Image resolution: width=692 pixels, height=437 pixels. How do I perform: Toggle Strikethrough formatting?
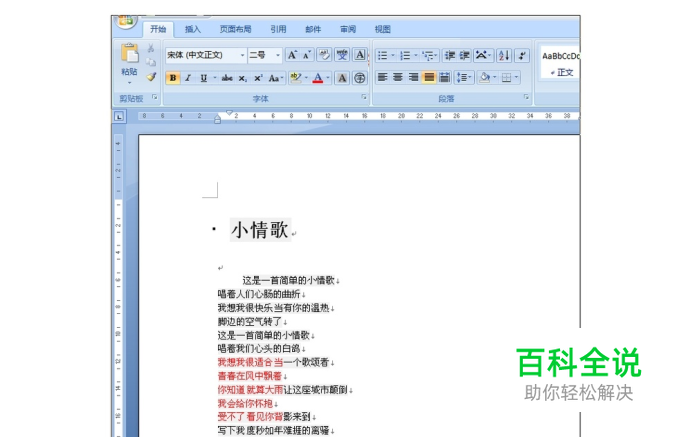pos(227,78)
